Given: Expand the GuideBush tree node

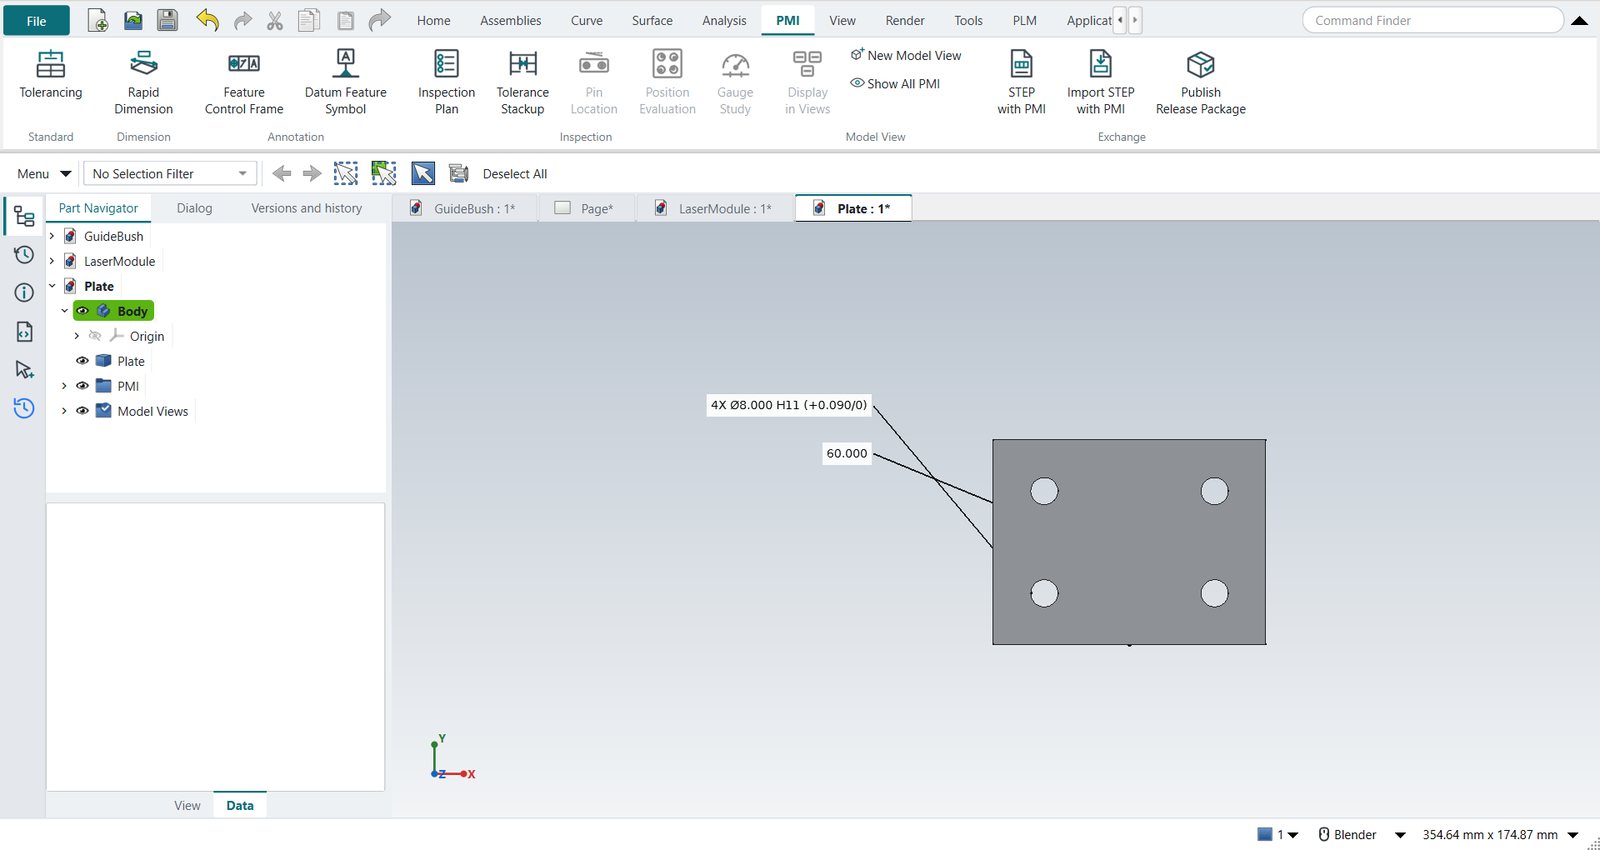Looking at the screenshot, I should (x=52, y=236).
